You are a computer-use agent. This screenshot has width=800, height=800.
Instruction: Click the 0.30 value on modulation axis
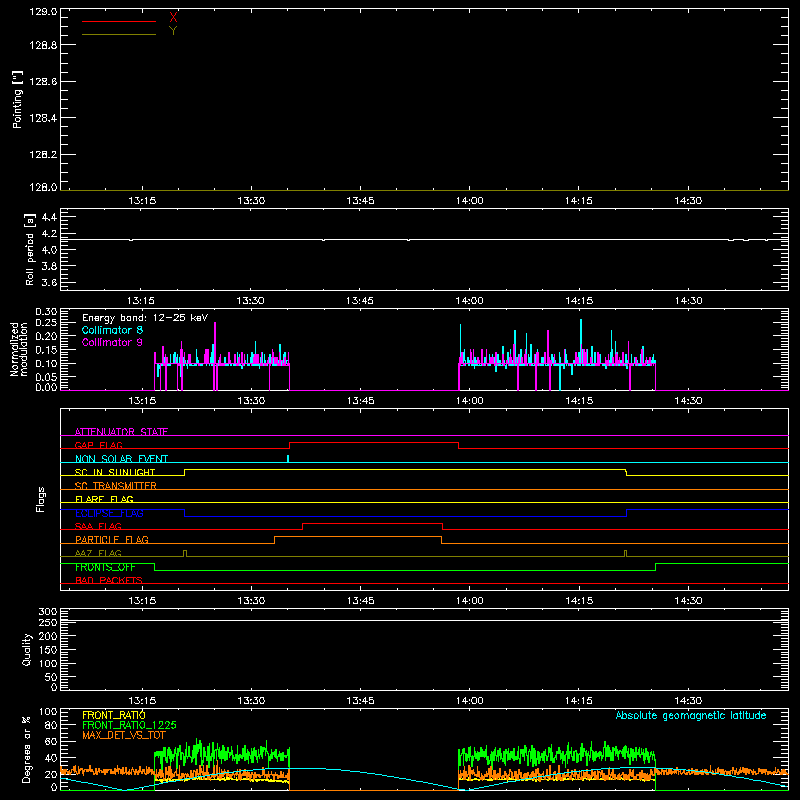pos(46,312)
